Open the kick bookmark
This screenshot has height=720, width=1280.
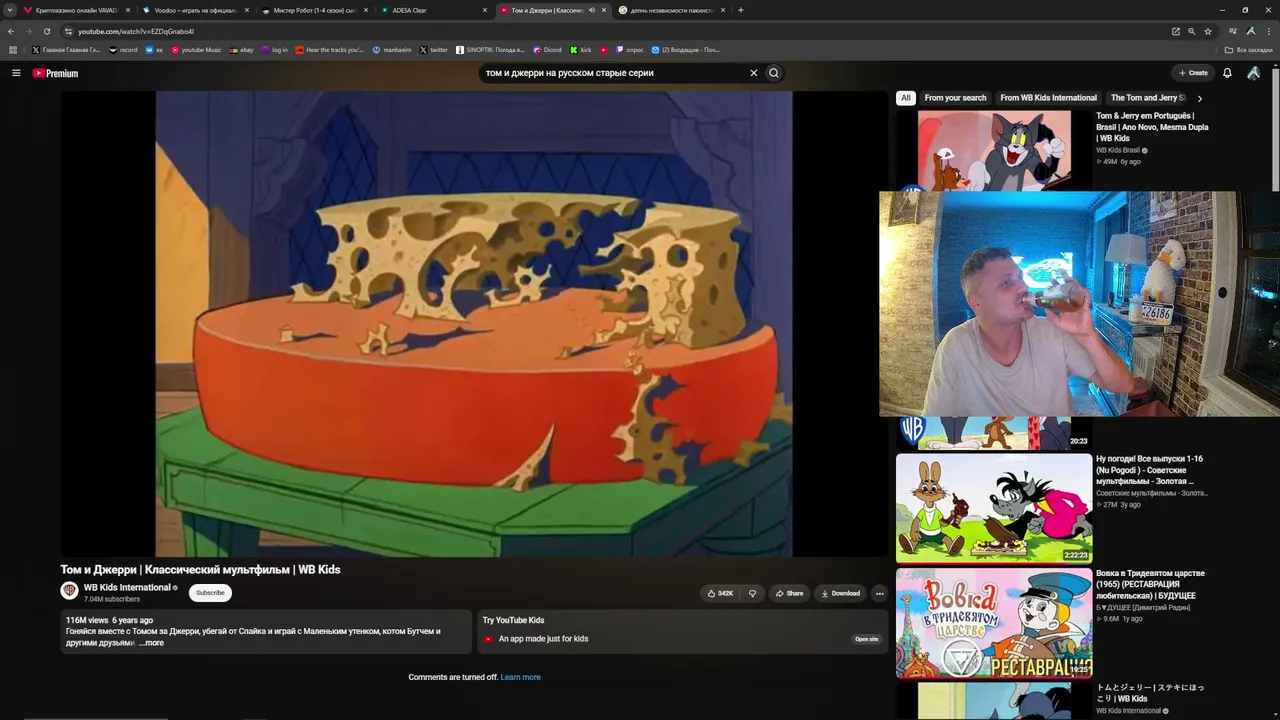click(x=581, y=50)
